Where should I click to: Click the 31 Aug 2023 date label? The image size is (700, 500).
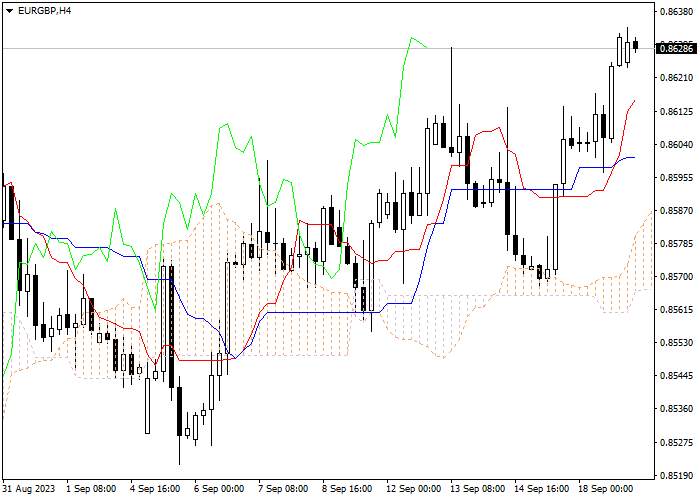29,488
